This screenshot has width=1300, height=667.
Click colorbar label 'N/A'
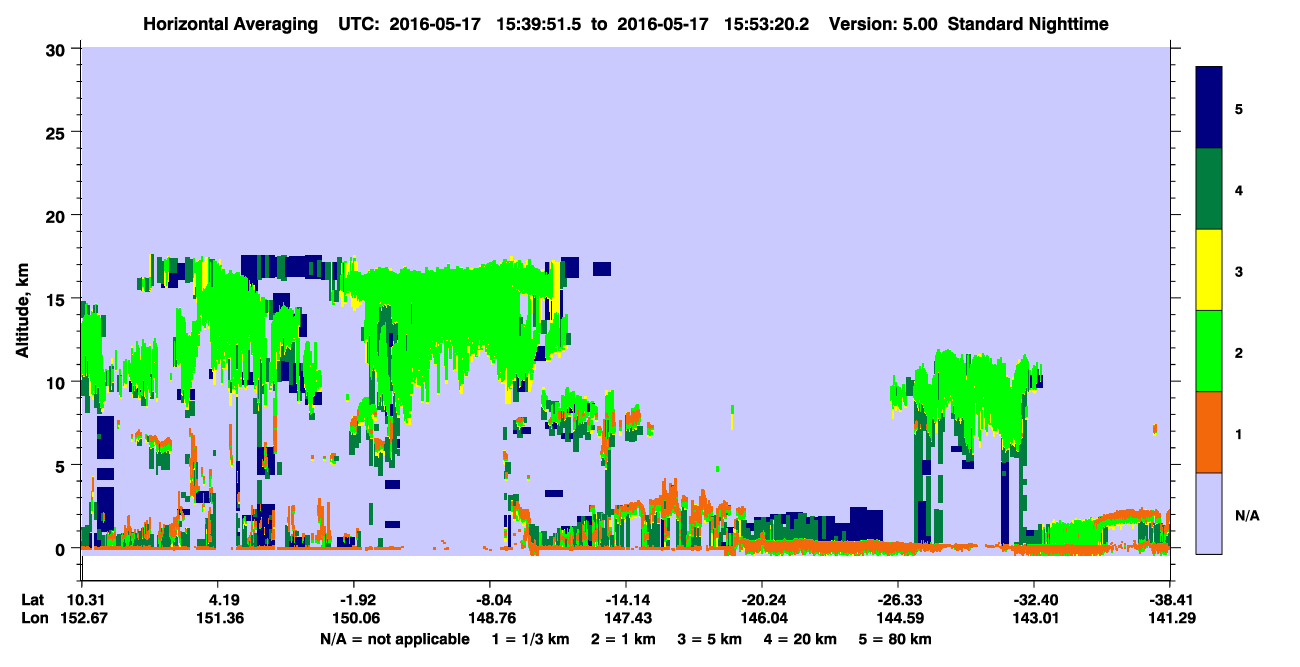(1247, 514)
